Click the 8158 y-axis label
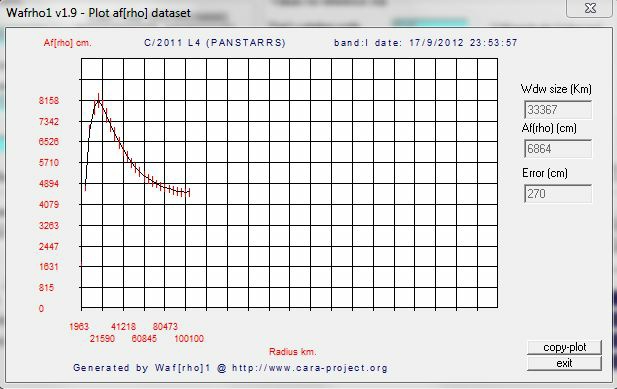The width and height of the screenshot is (617, 389). tap(49, 101)
